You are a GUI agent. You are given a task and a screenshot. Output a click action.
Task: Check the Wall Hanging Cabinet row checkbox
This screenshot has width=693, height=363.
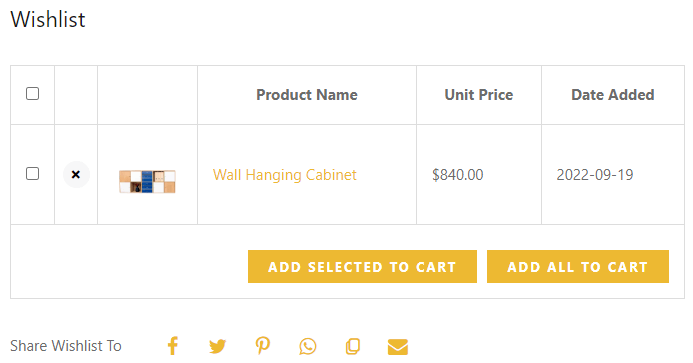[x=32, y=173]
